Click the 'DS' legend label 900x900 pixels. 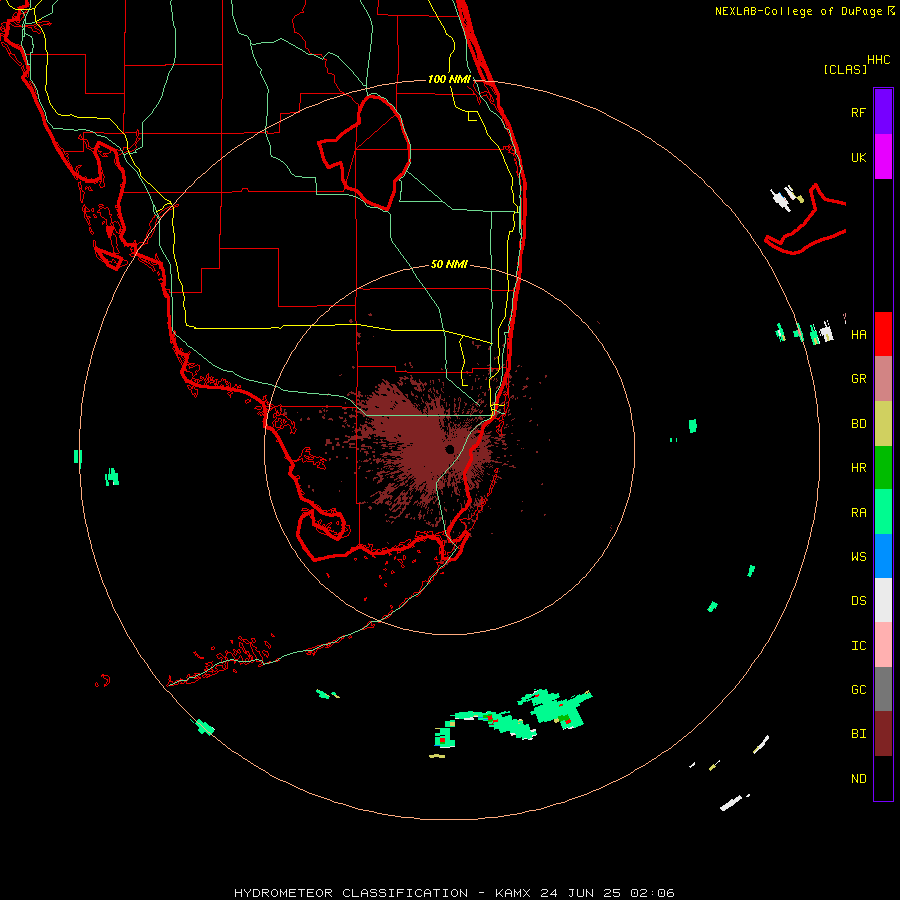pos(858,601)
